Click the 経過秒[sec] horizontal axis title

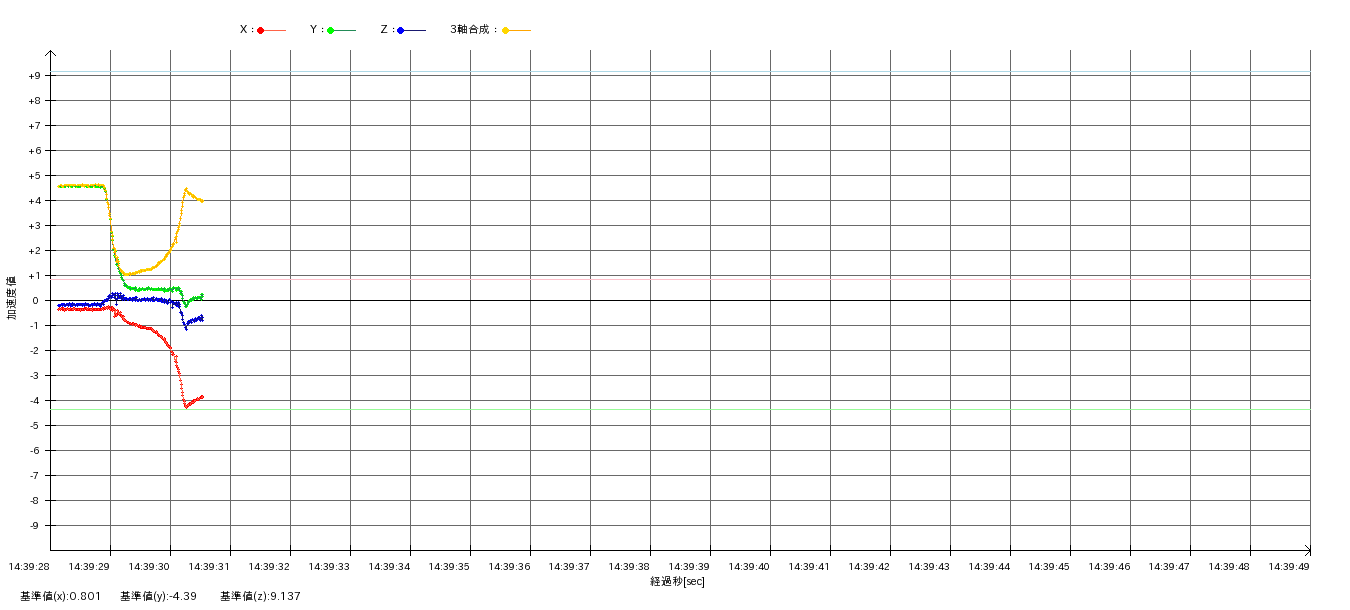[x=677, y=581]
